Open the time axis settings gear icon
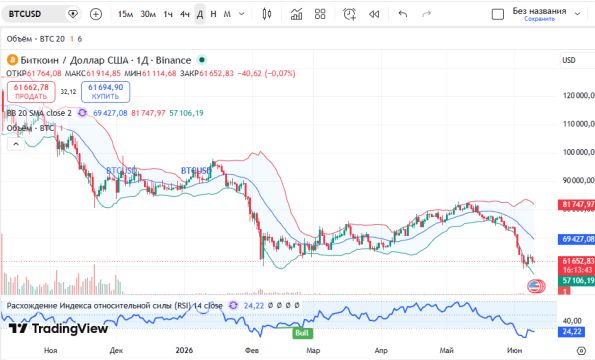The height and width of the screenshot is (360, 595). coord(581,350)
